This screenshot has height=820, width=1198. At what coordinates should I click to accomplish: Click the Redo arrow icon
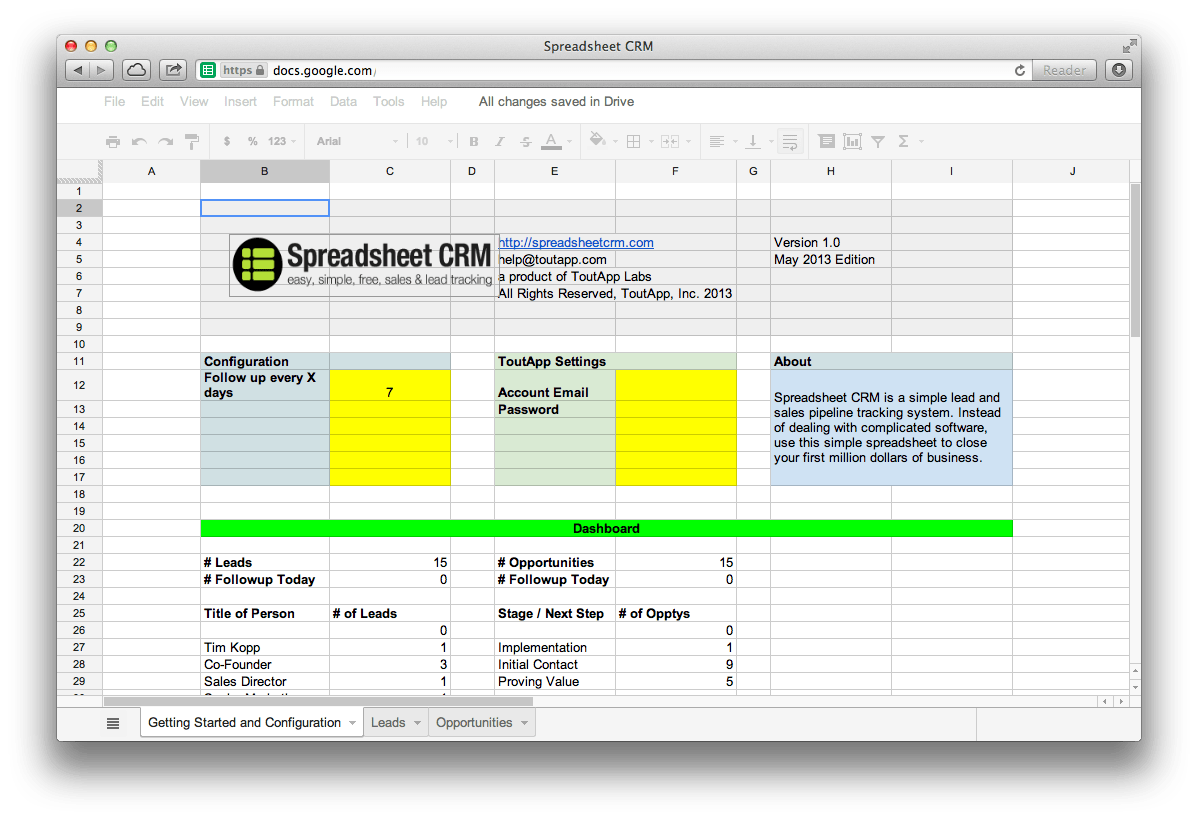(165, 141)
